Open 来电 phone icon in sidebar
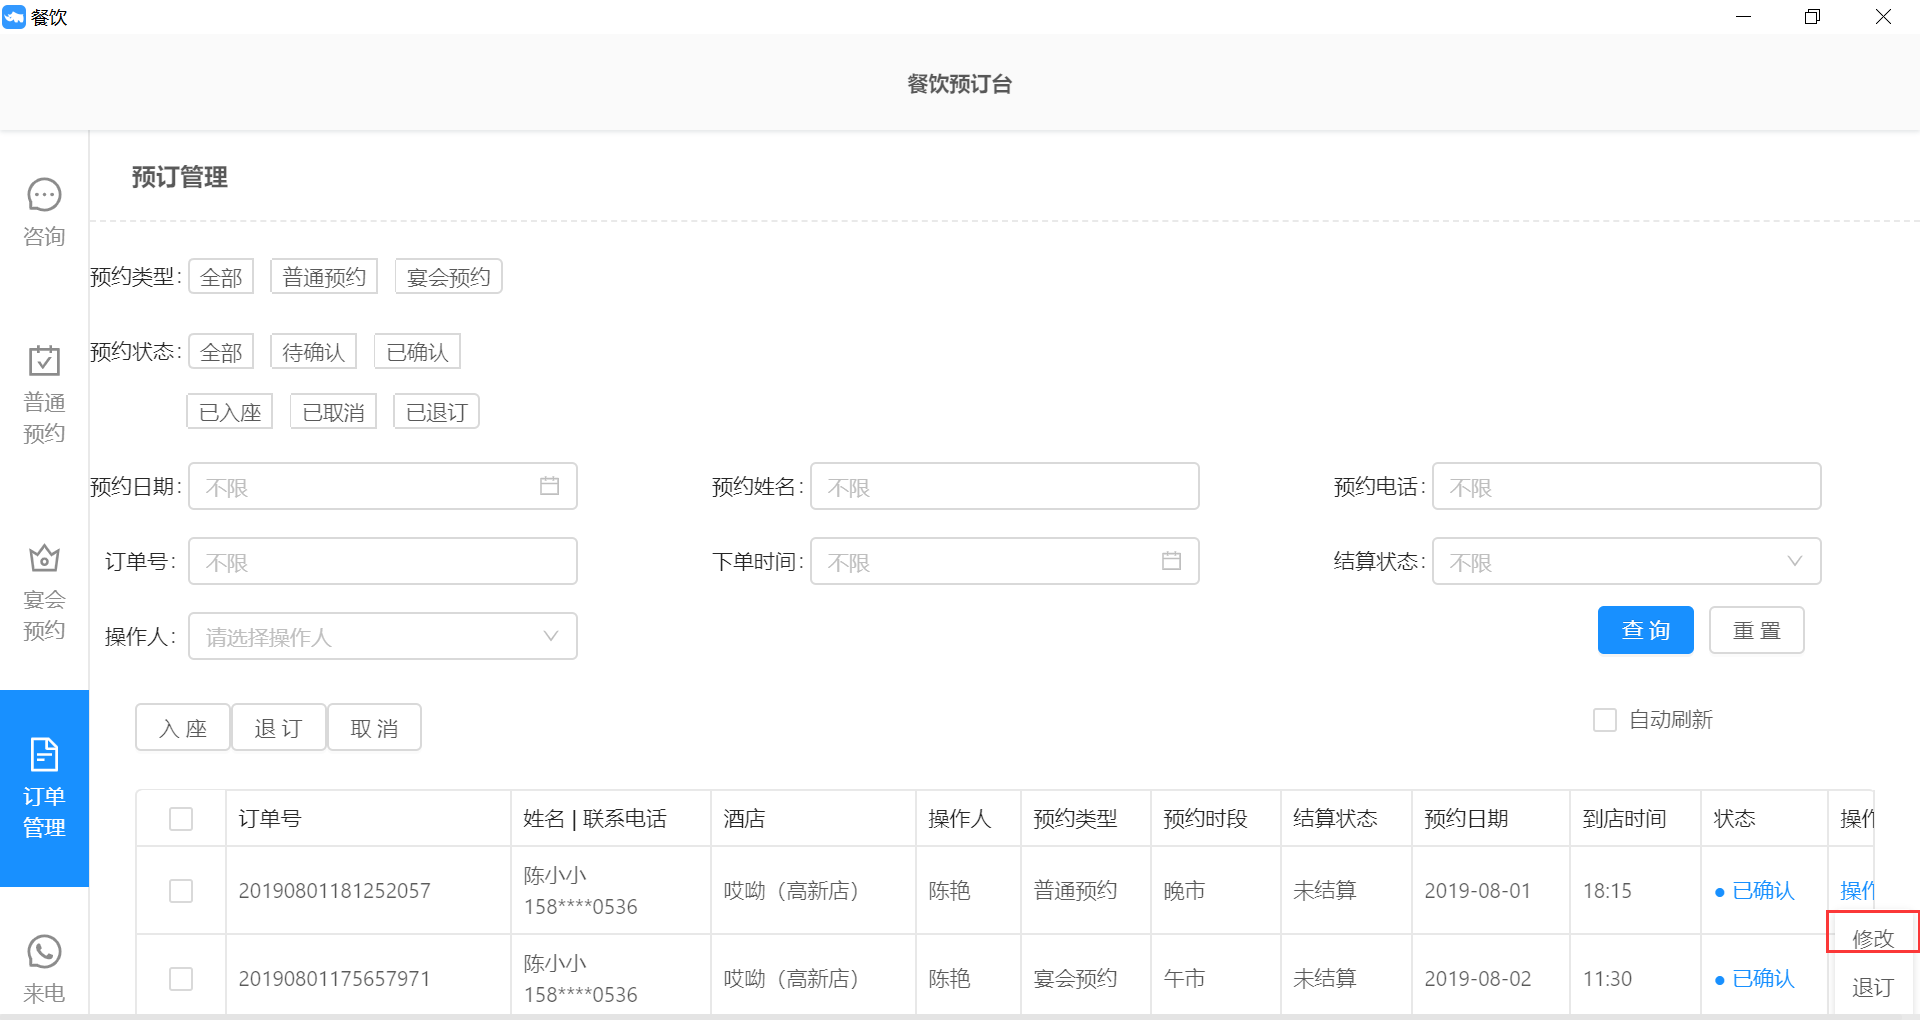This screenshot has height=1020, width=1920. tap(44, 952)
